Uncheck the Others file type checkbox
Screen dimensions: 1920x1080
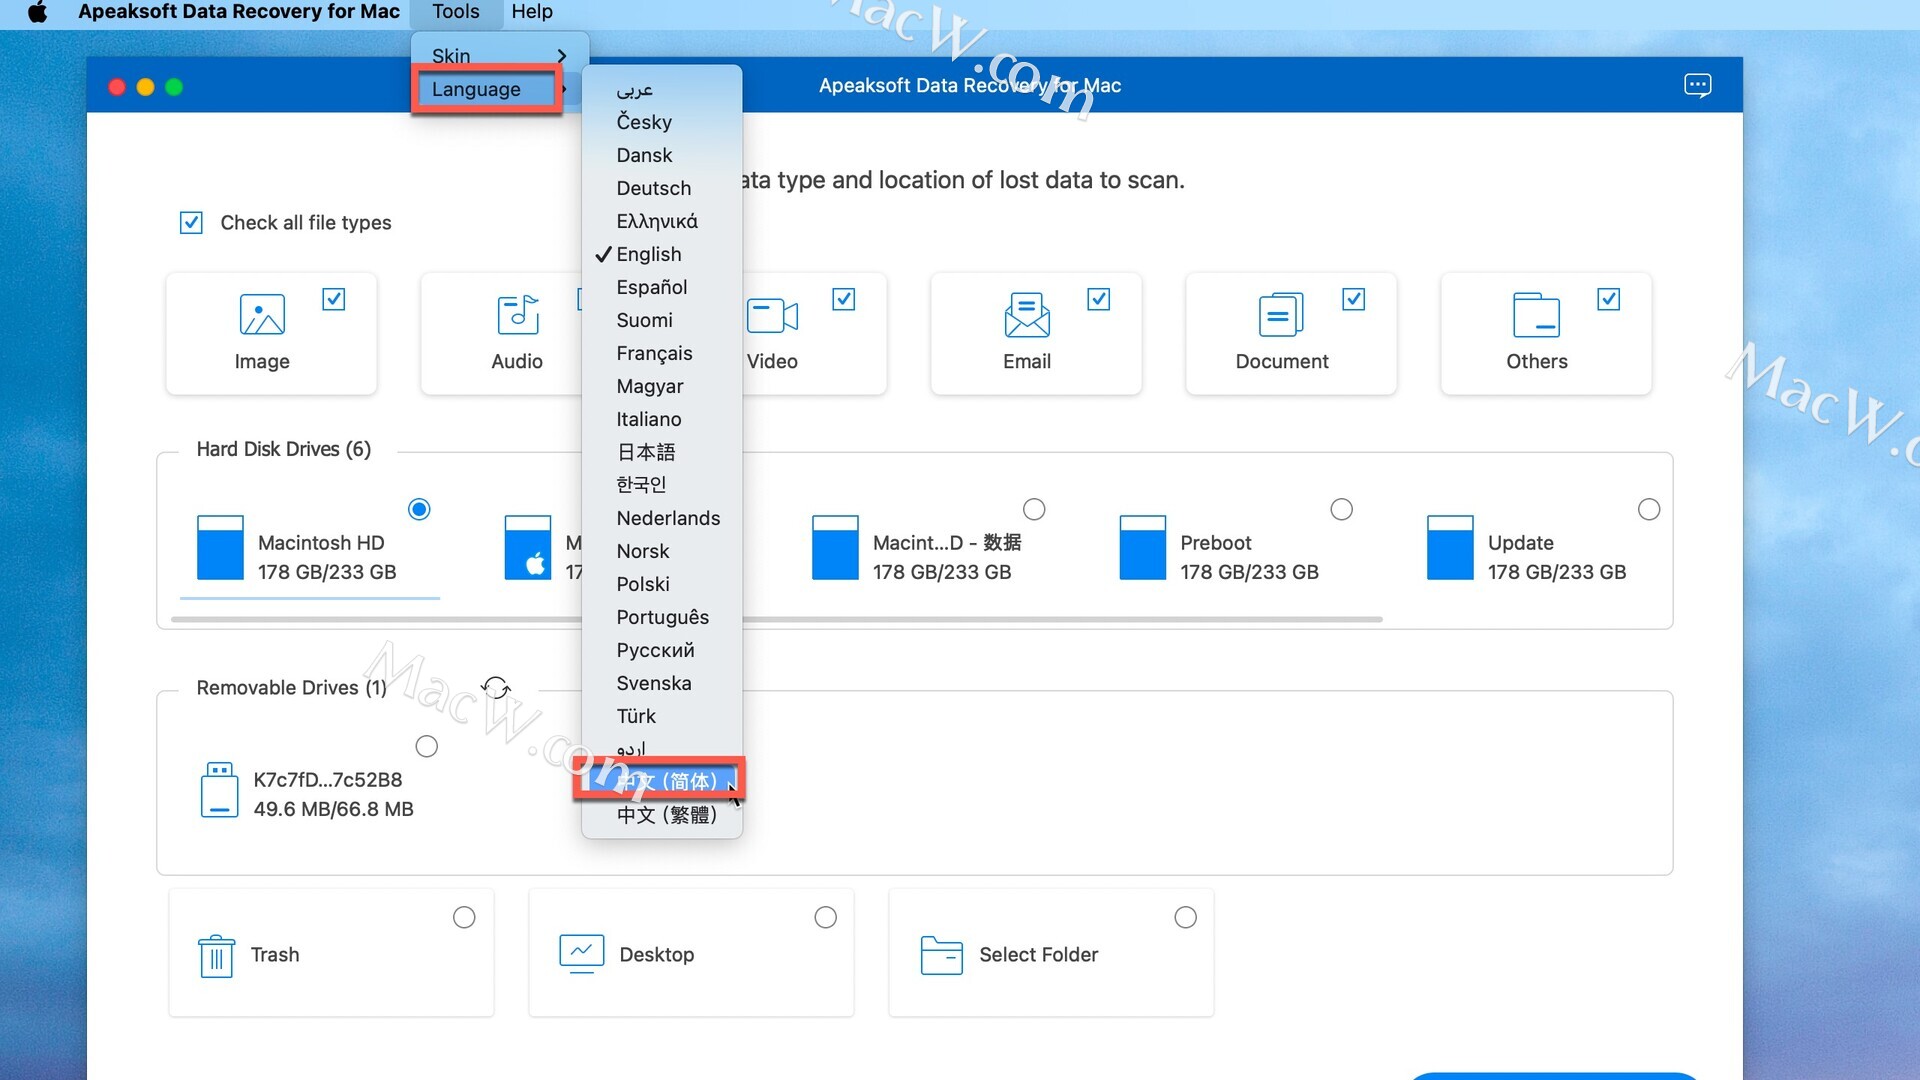pyautogui.click(x=1609, y=299)
